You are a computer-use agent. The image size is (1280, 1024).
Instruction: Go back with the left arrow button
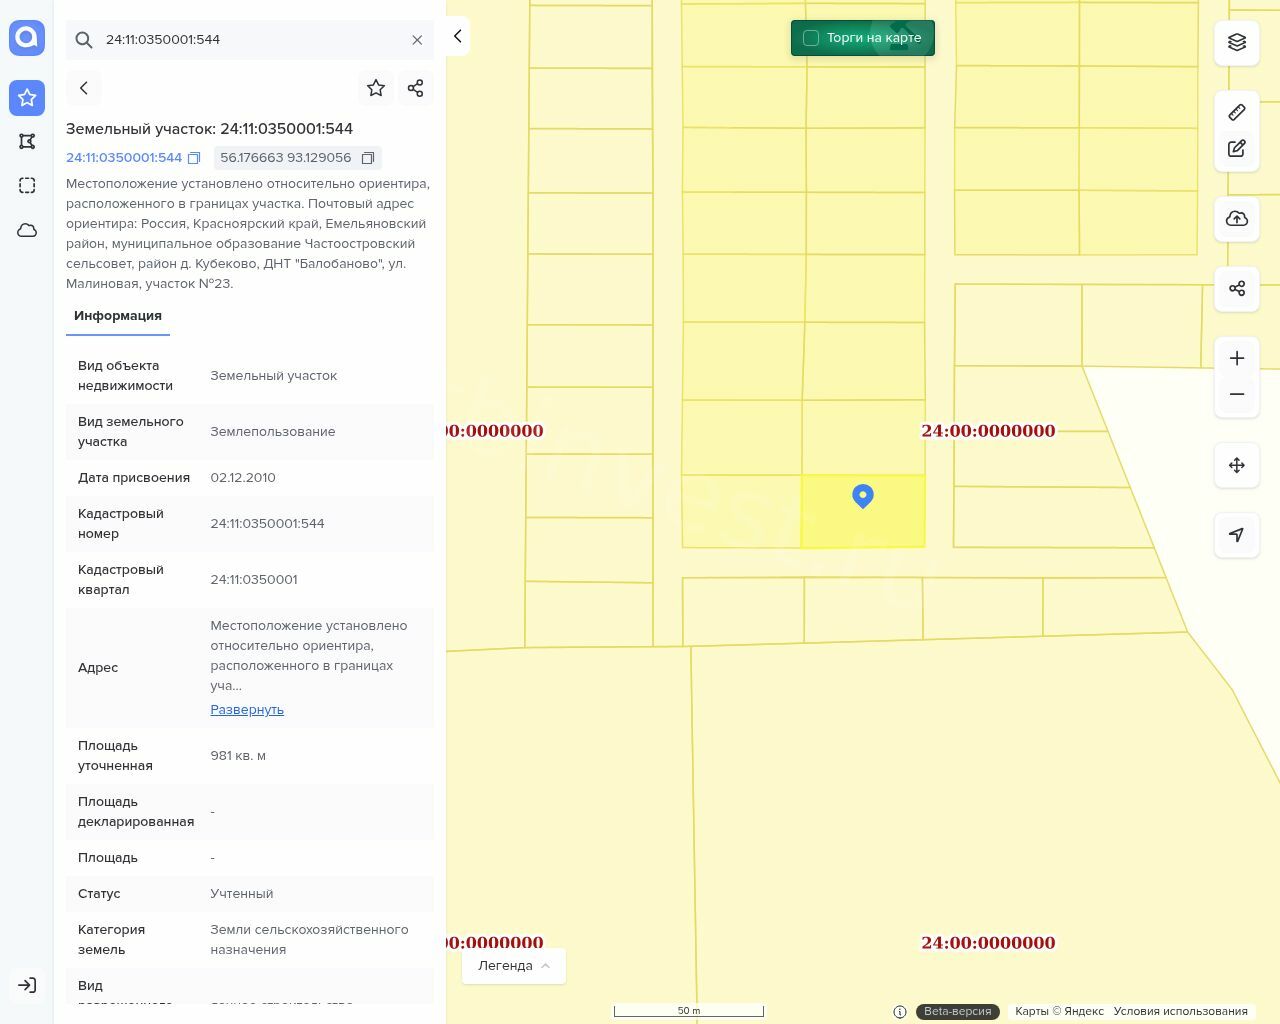(84, 88)
